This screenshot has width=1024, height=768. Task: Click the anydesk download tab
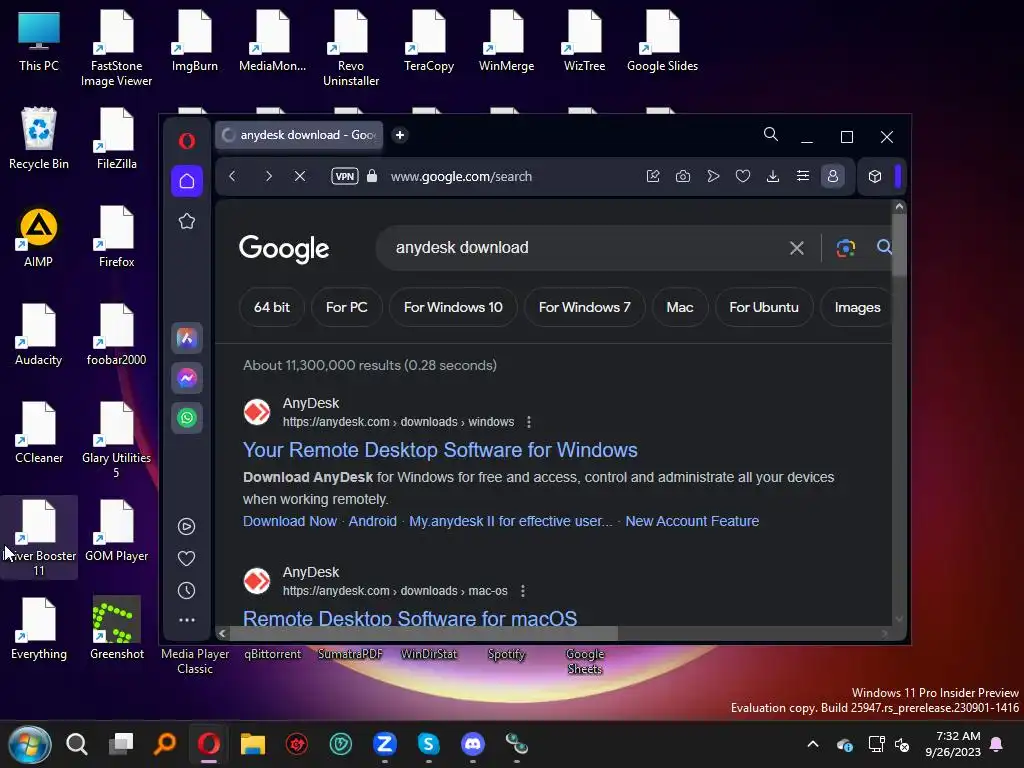point(300,135)
